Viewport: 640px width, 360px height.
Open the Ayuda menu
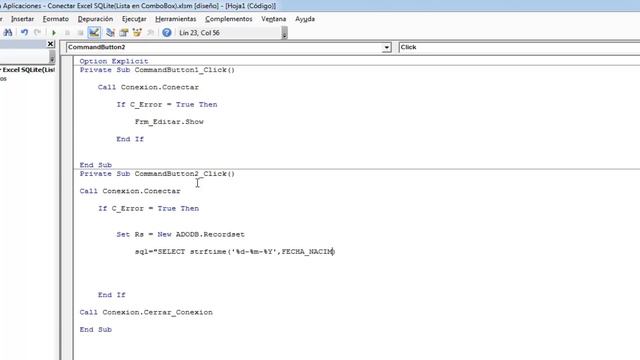pos(305,19)
